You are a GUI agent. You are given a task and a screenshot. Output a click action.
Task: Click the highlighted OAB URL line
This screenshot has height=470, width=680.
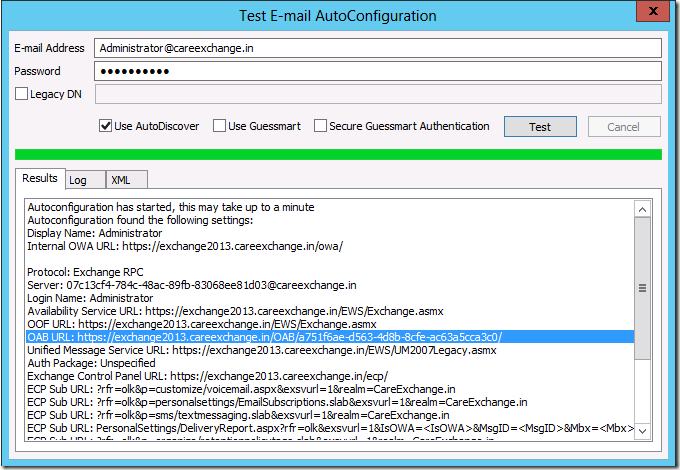[x=330, y=337]
